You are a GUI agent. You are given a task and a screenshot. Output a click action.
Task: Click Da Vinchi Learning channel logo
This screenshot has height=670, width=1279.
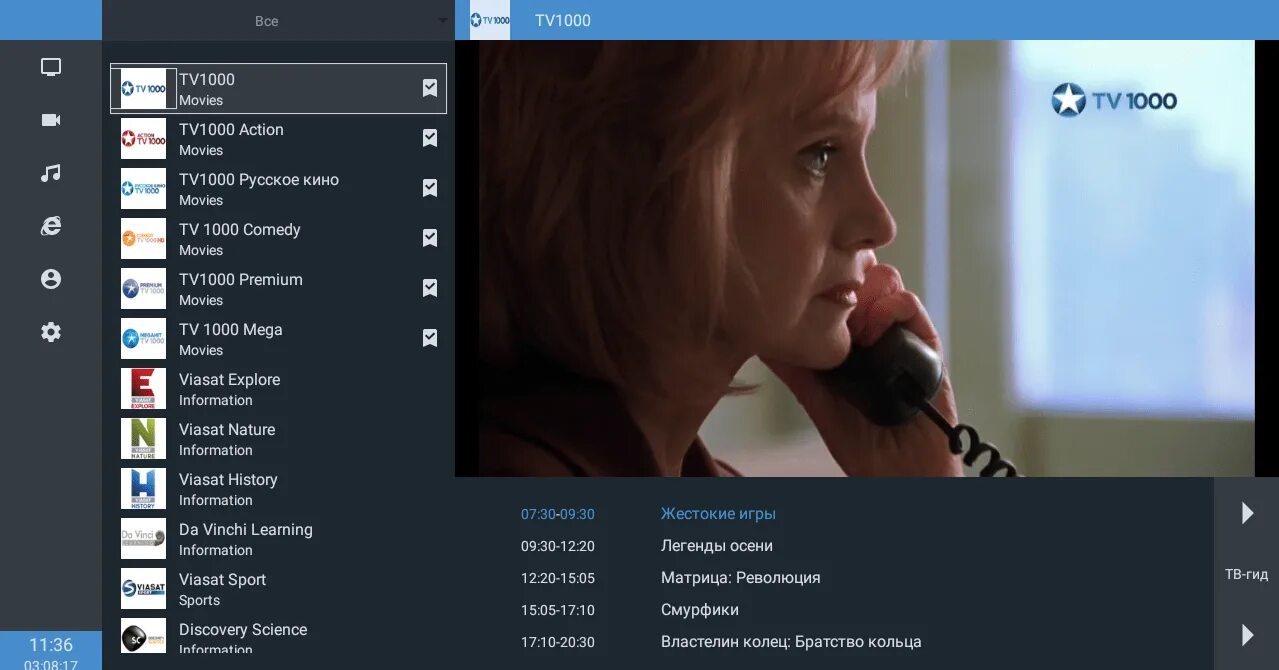click(143, 539)
